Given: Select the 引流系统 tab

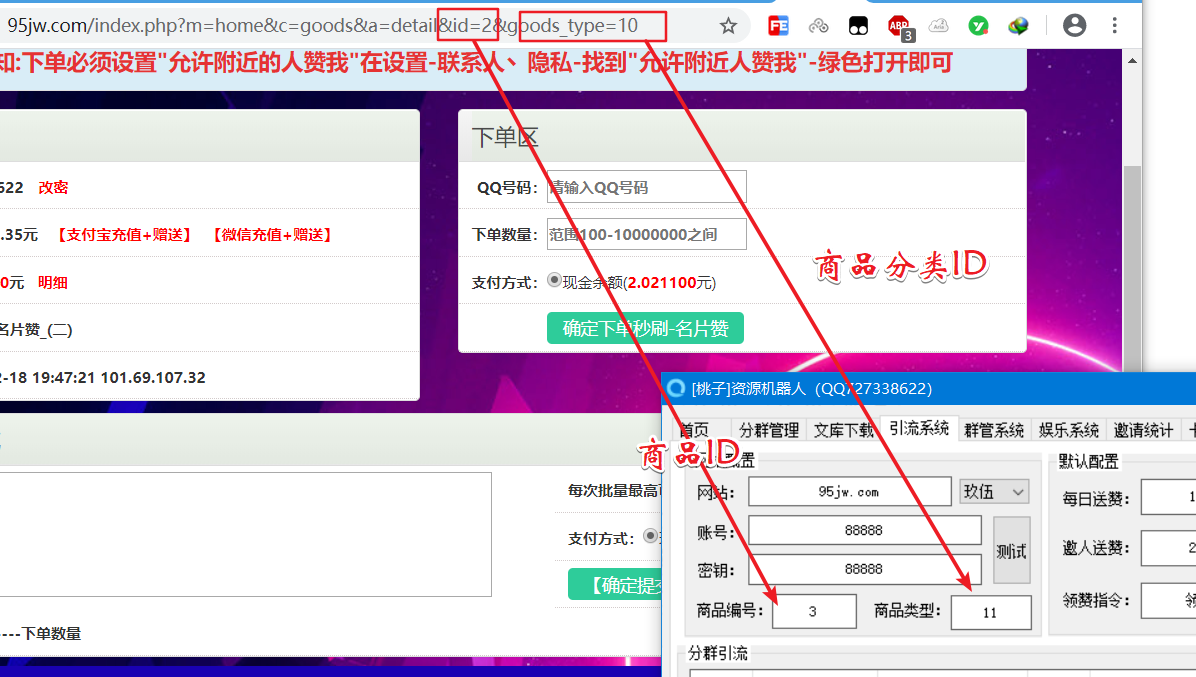Looking at the screenshot, I should pos(918,428).
